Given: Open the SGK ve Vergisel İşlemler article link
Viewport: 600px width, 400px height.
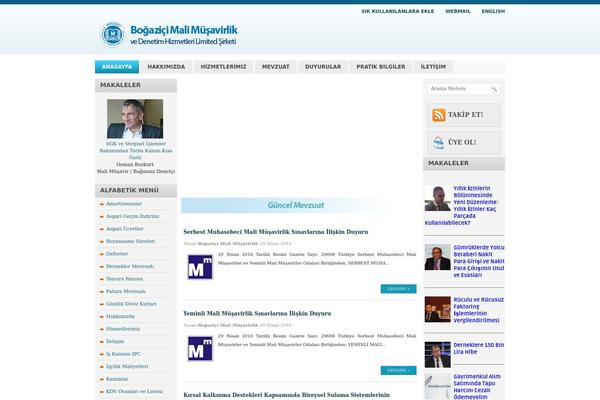Looking at the screenshot, I should point(136,150).
